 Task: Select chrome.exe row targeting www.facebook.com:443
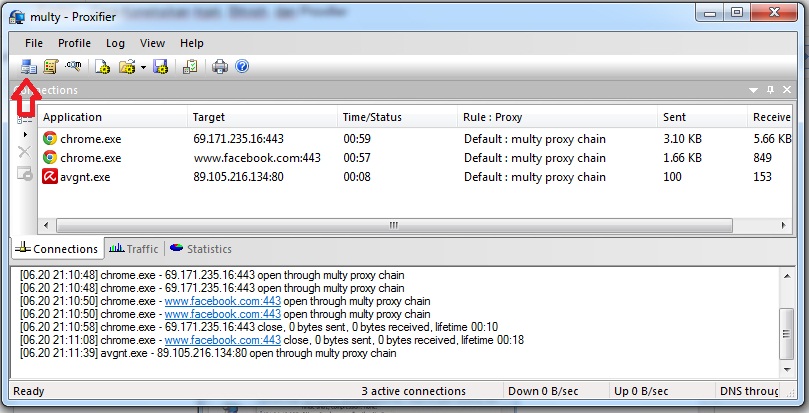tap(415, 158)
